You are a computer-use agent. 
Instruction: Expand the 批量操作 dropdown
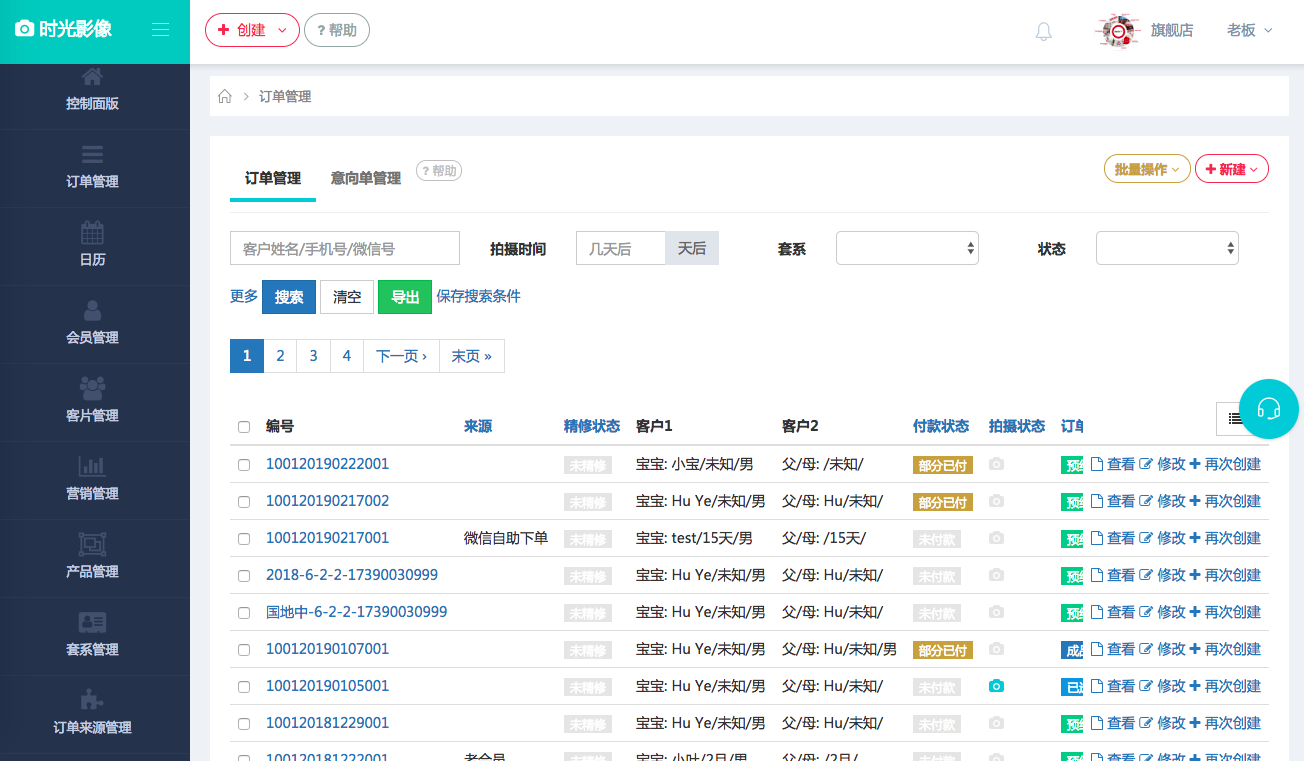[x=1146, y=168]
